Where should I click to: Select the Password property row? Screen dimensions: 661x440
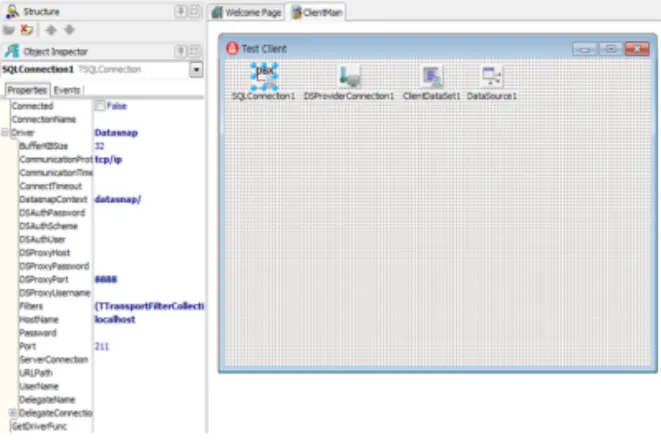(x=38, y=333)
